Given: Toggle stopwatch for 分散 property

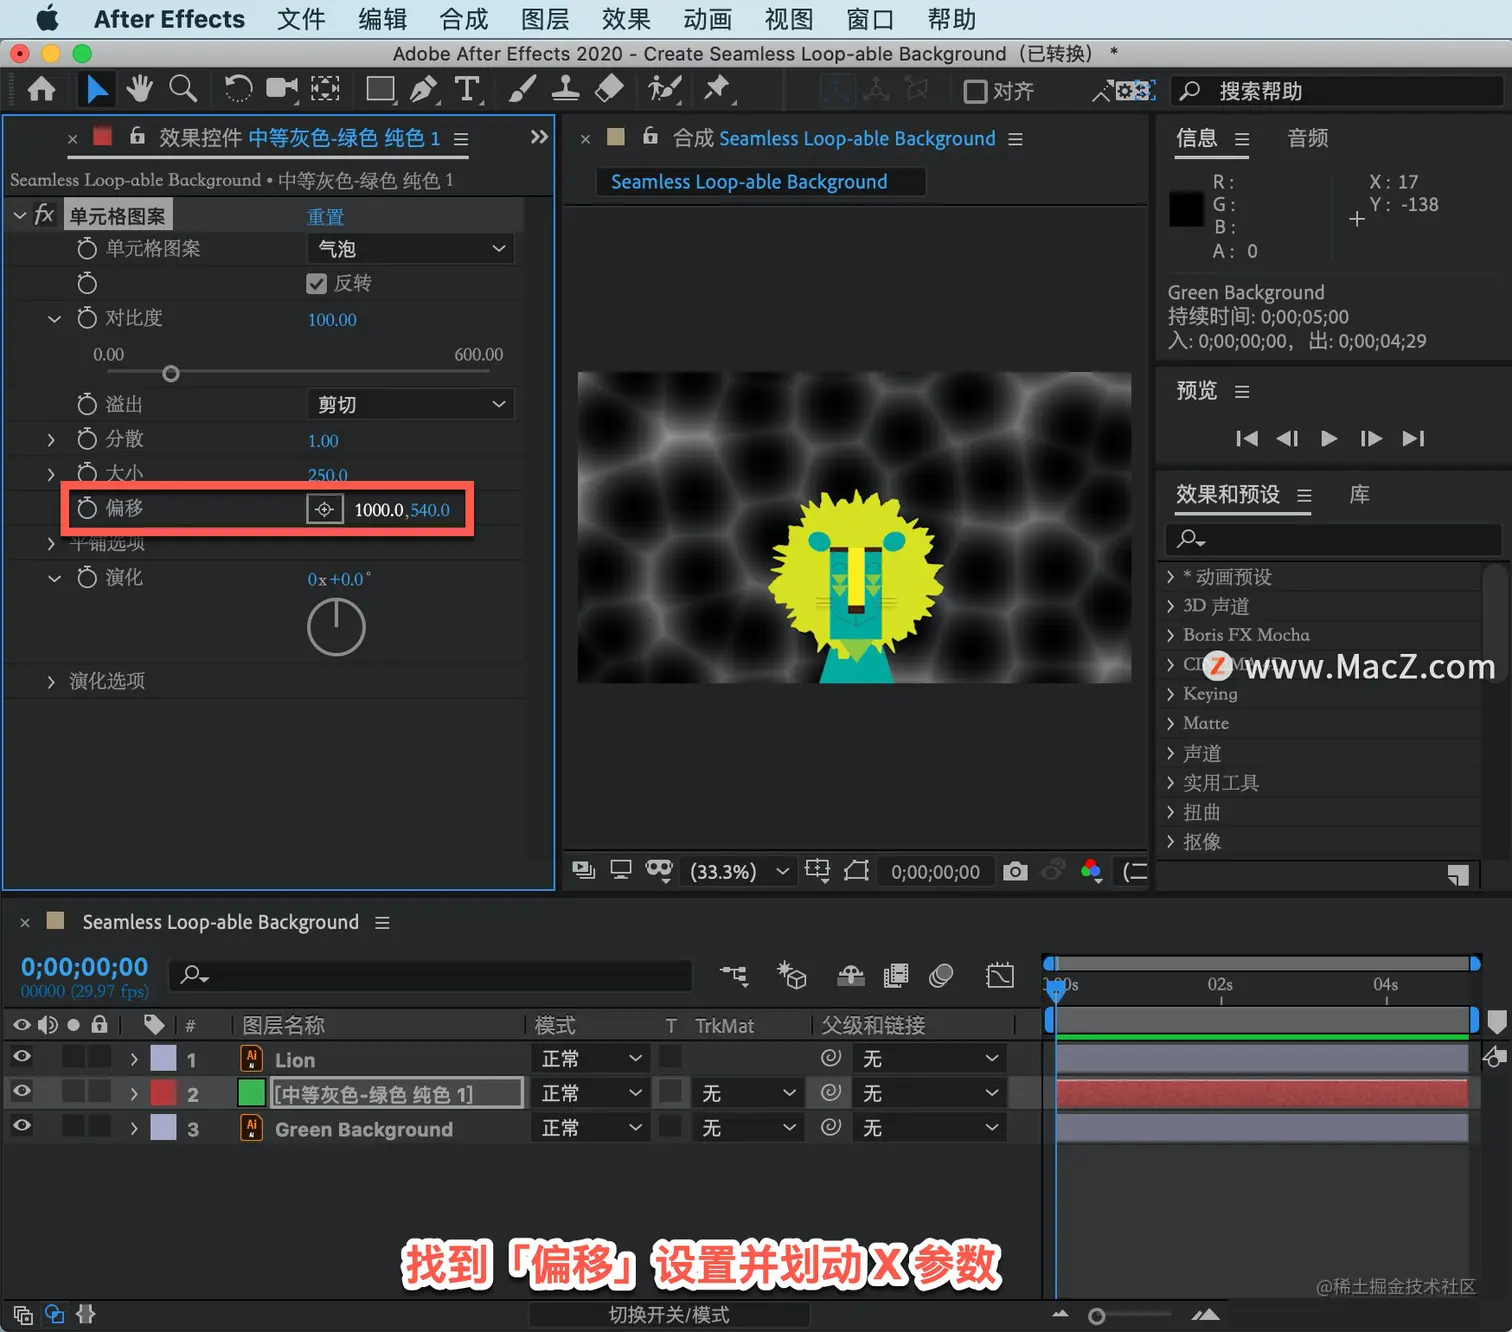Looking at the screenshot, I should coord(87,439).
